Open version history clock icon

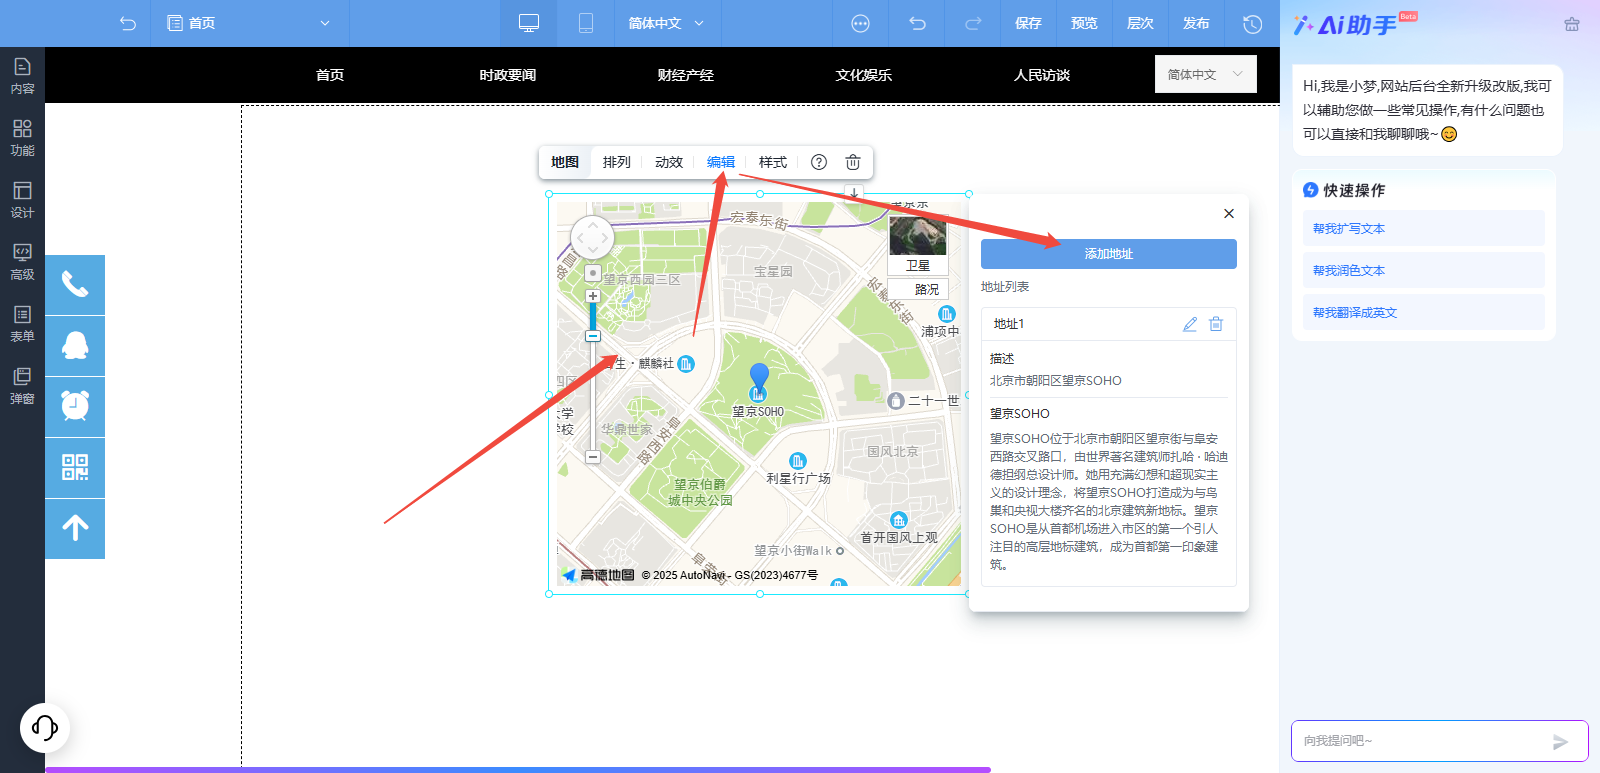[x=1251, y=23]
